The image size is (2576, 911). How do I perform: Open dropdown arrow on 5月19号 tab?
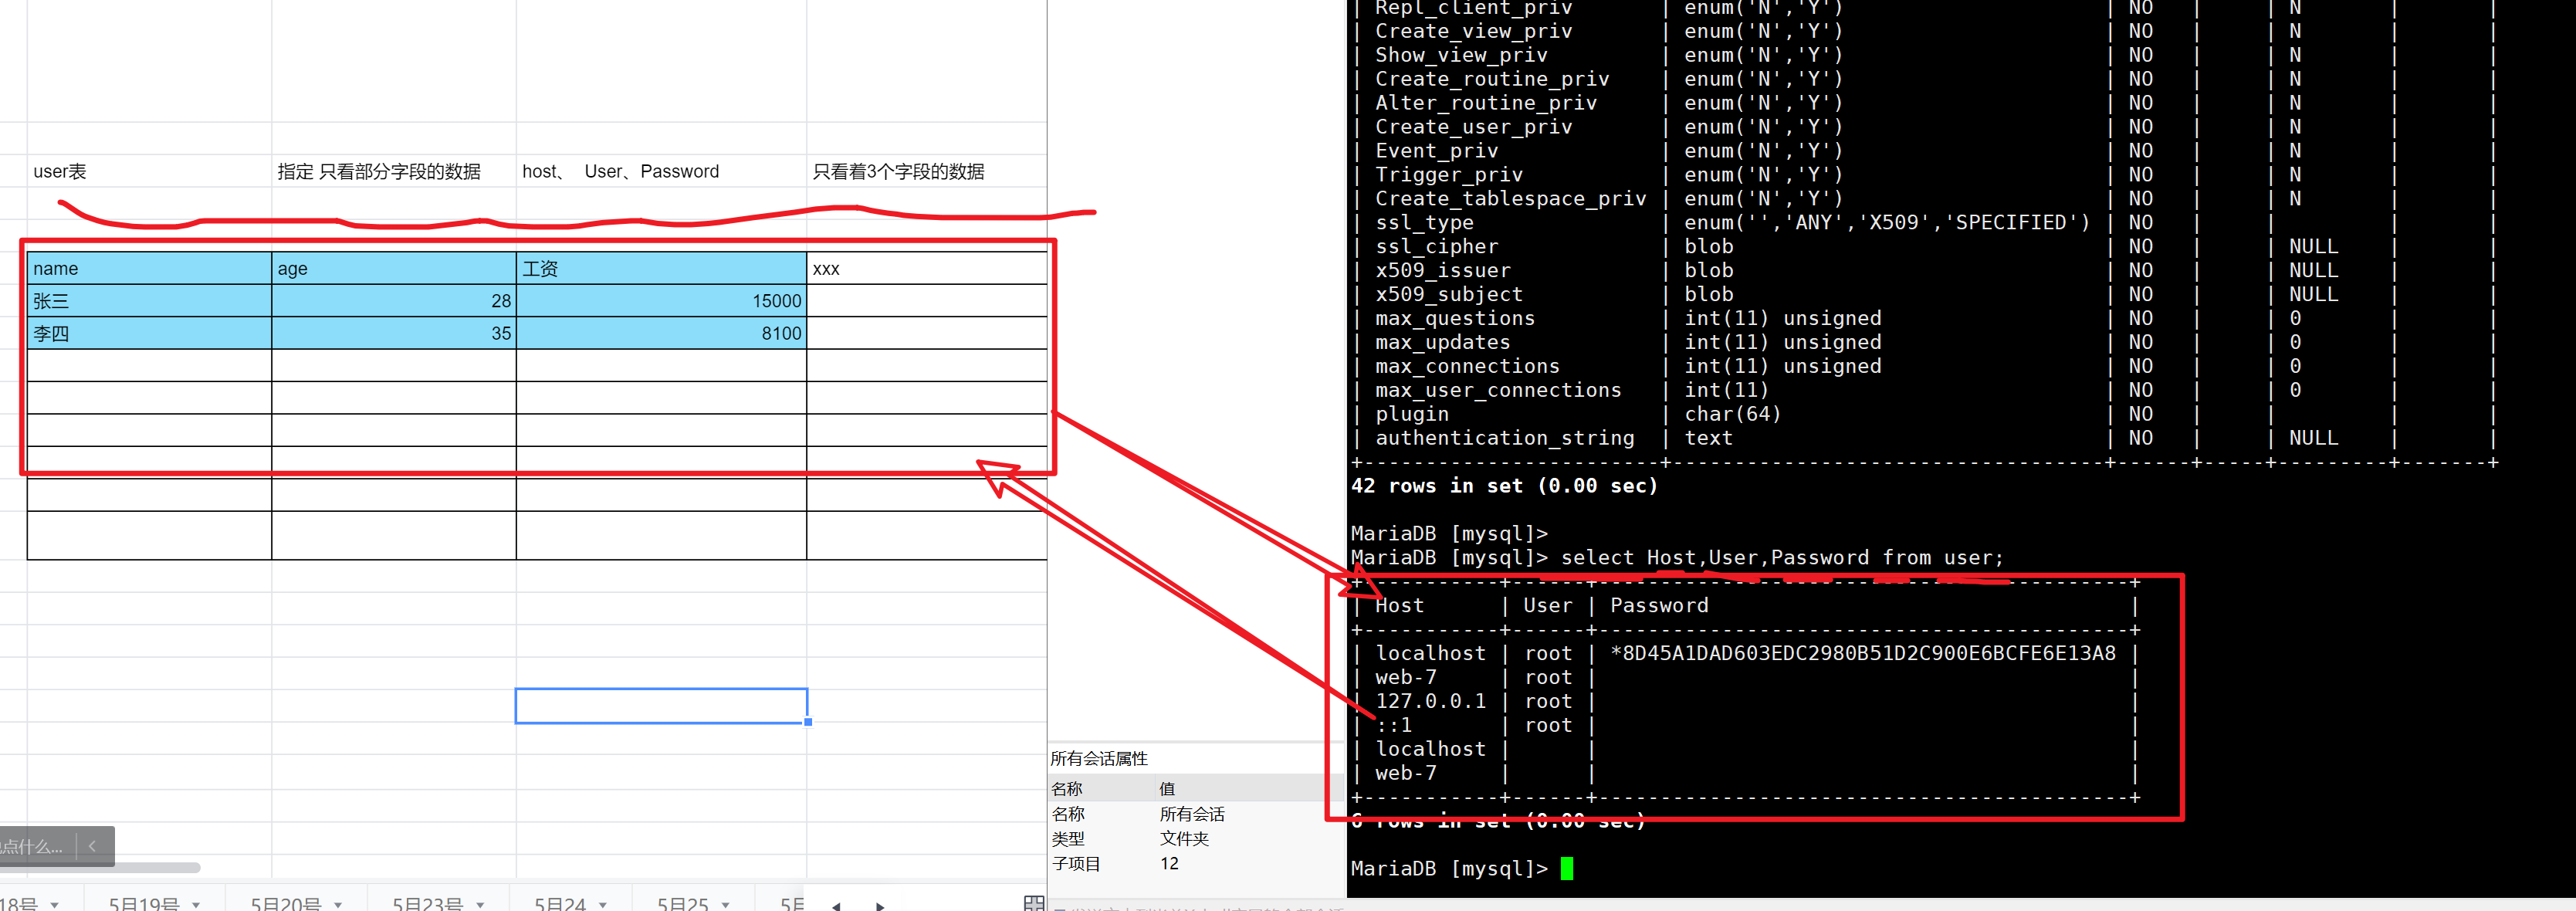coord(196,904)
